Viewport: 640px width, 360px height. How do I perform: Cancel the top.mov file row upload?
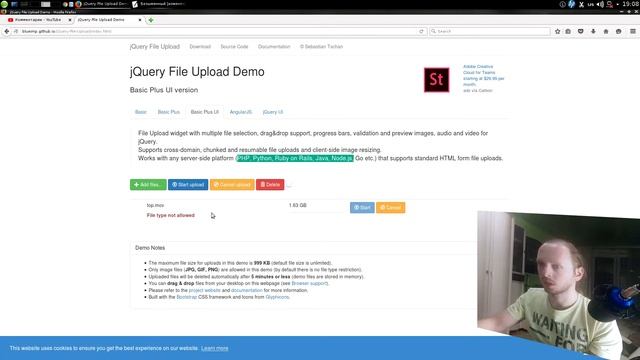coord(391,207)
